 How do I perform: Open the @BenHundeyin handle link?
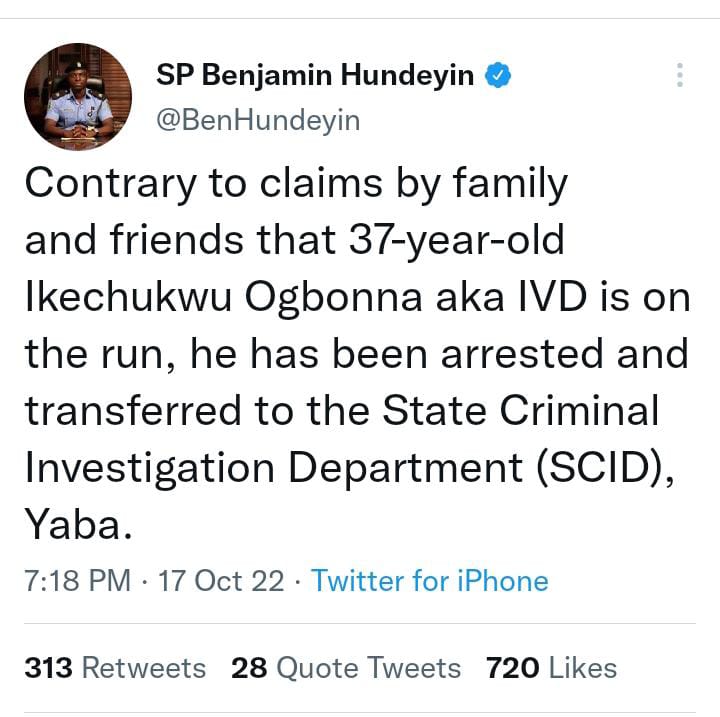coord(258,120)
